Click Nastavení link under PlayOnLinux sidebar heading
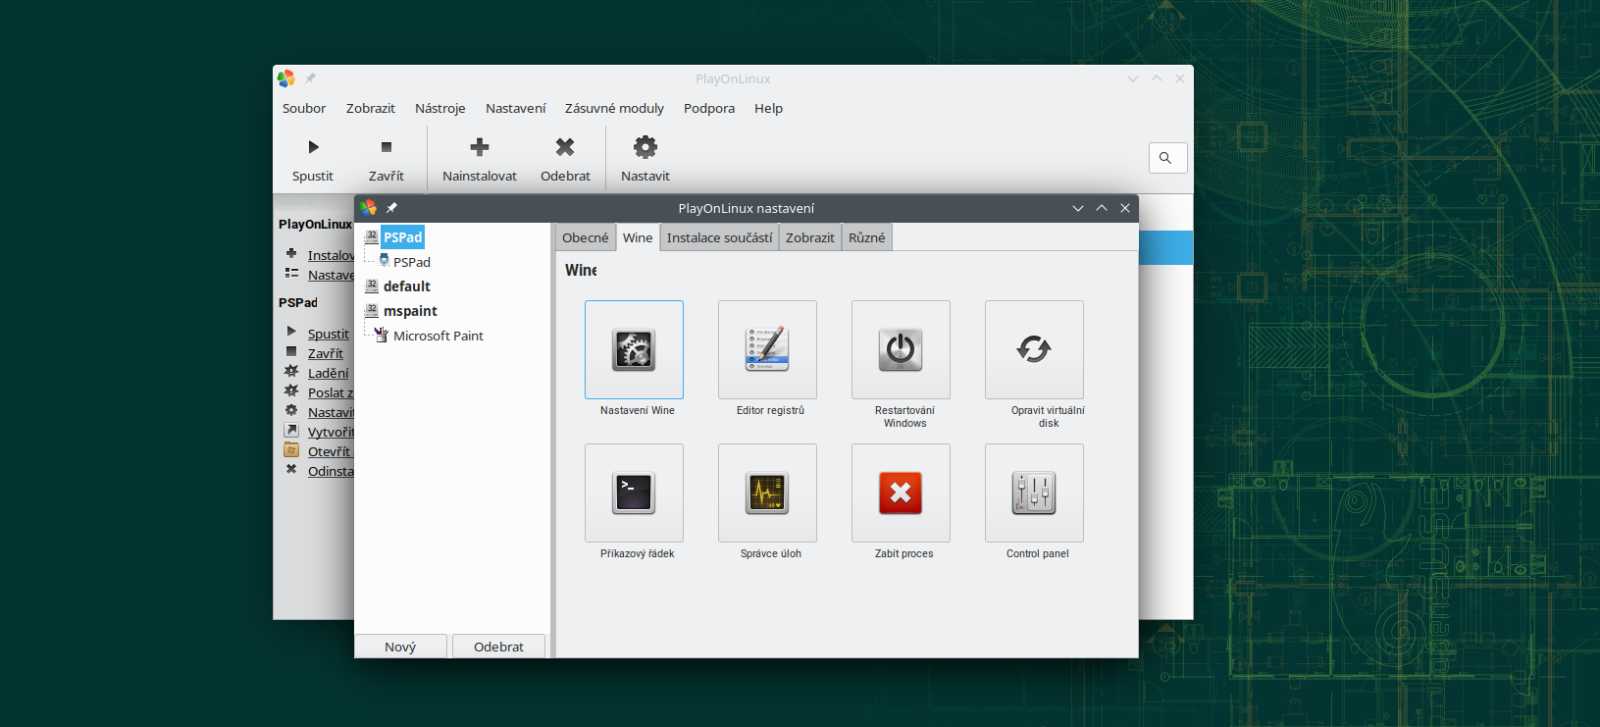1600x727 pixels. (x=330, y=275)
